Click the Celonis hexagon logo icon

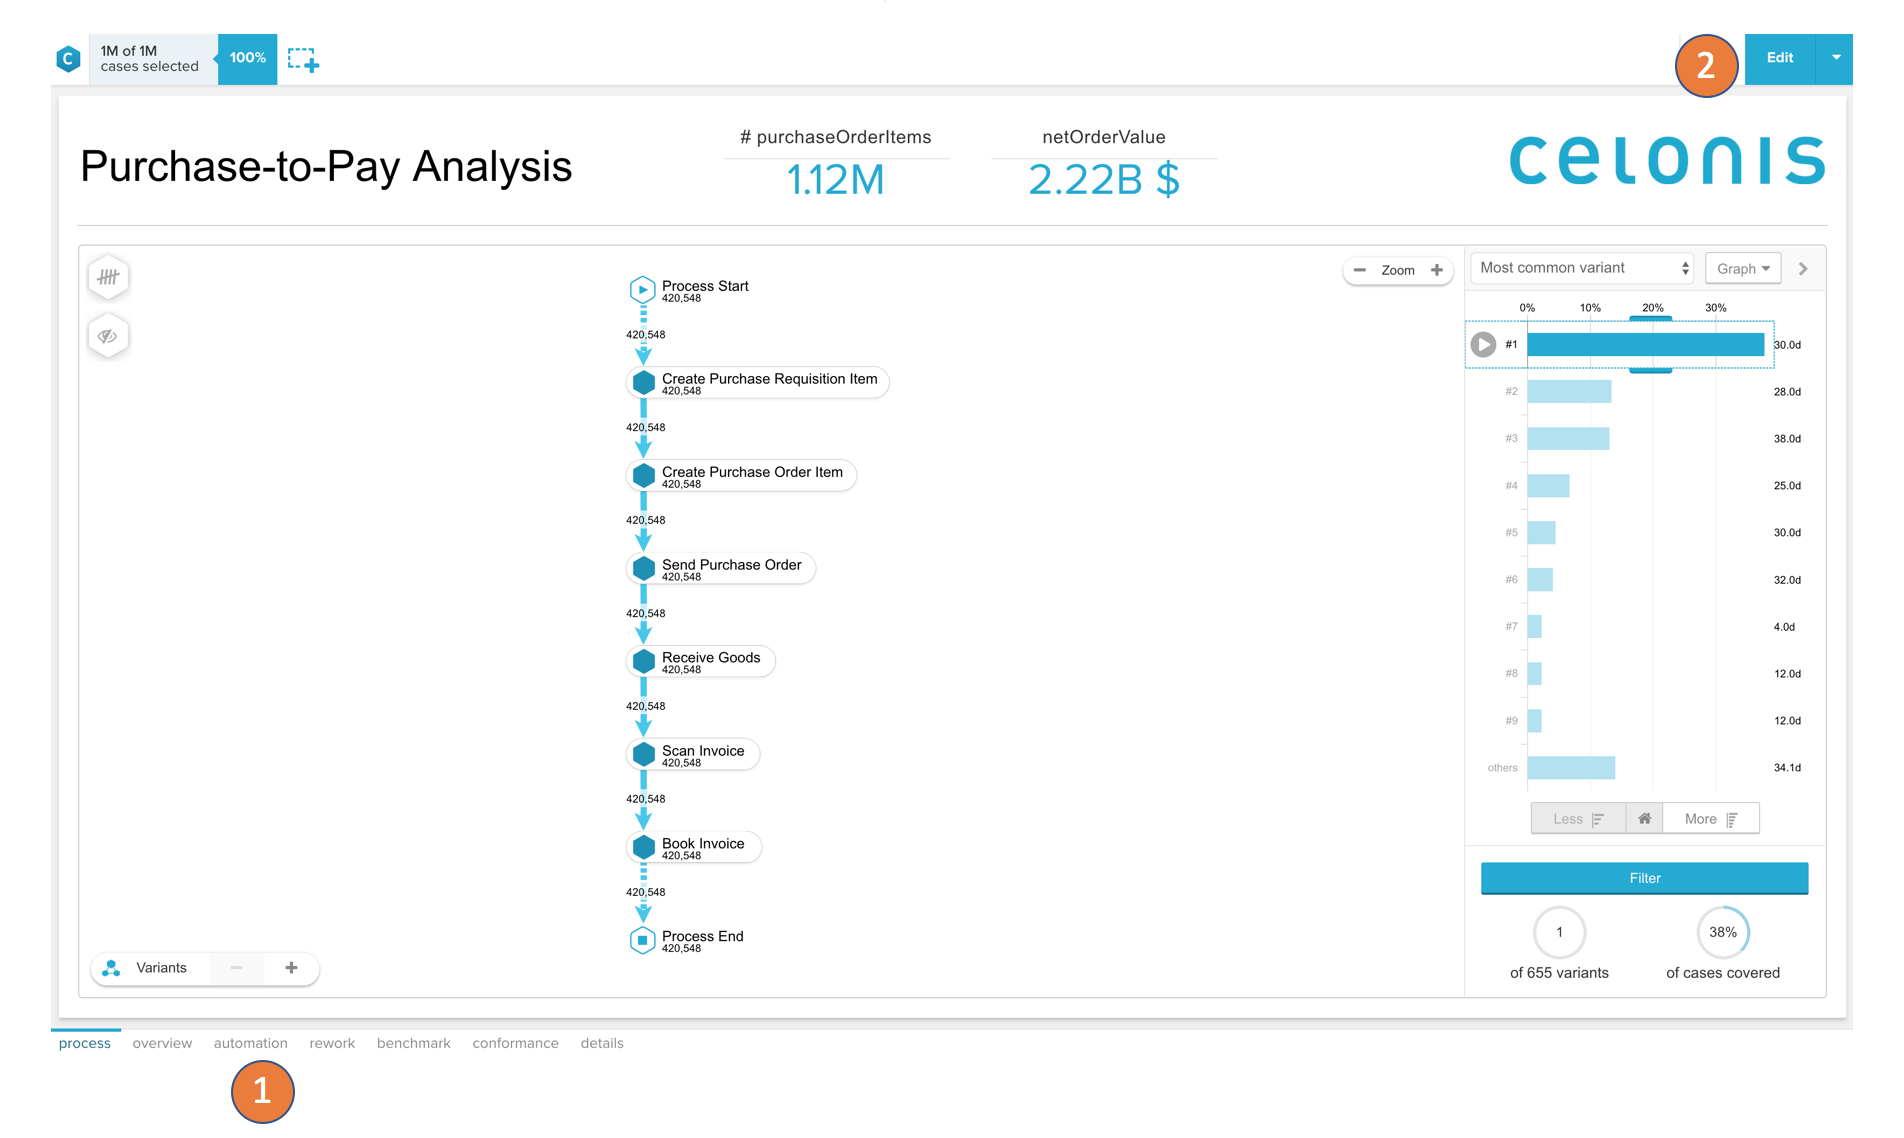[68, 59]
